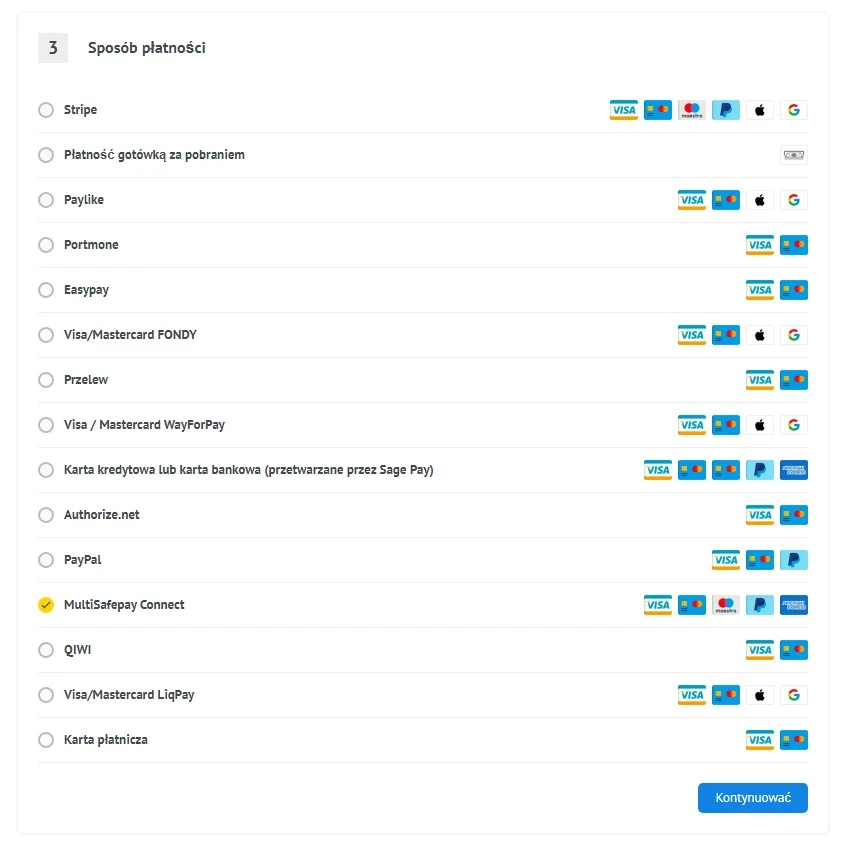Click the Google Pay icon in the FONDY row
The height and width of the screenshot is (849, 849).
pyautogui.click(x=794, y=335)
